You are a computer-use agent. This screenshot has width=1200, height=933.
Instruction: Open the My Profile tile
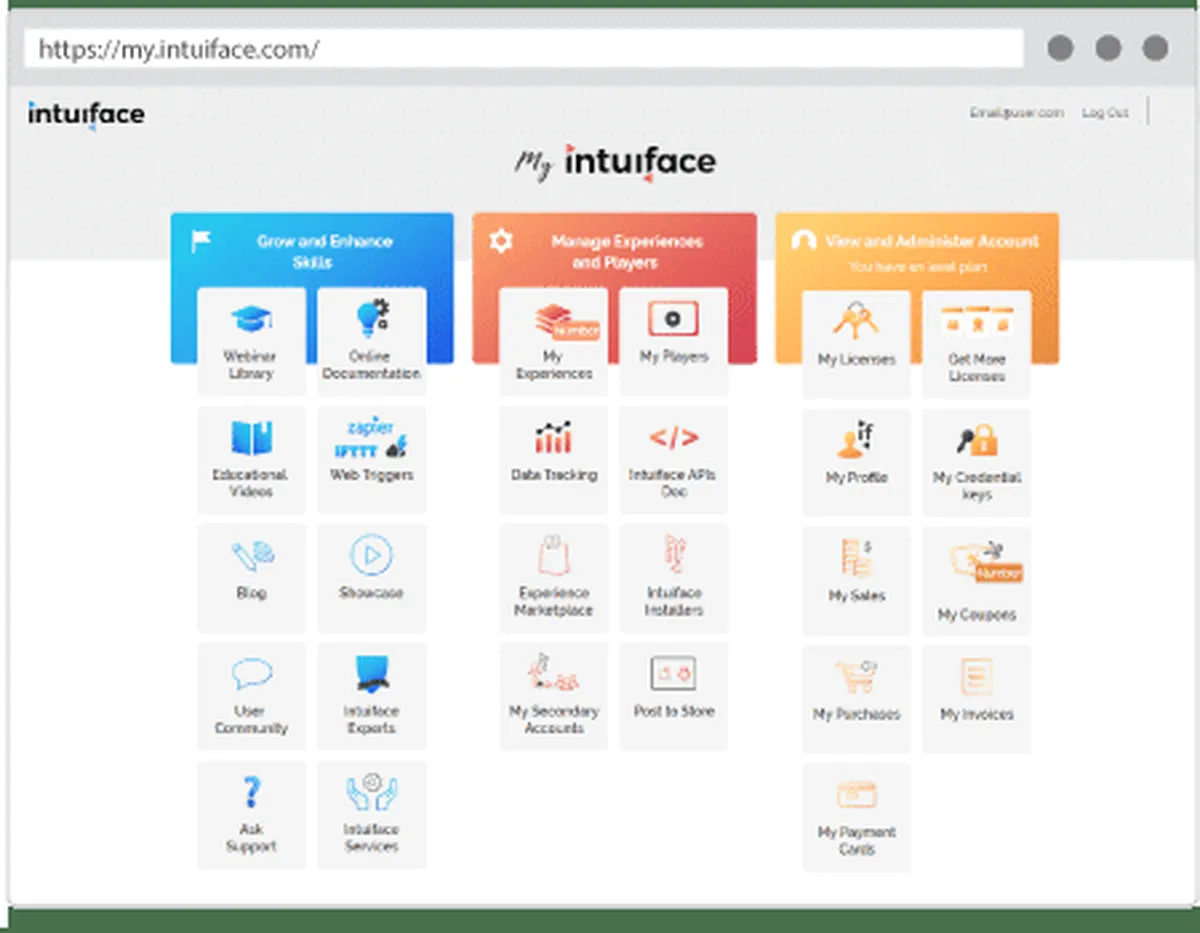tap(856, 463)
